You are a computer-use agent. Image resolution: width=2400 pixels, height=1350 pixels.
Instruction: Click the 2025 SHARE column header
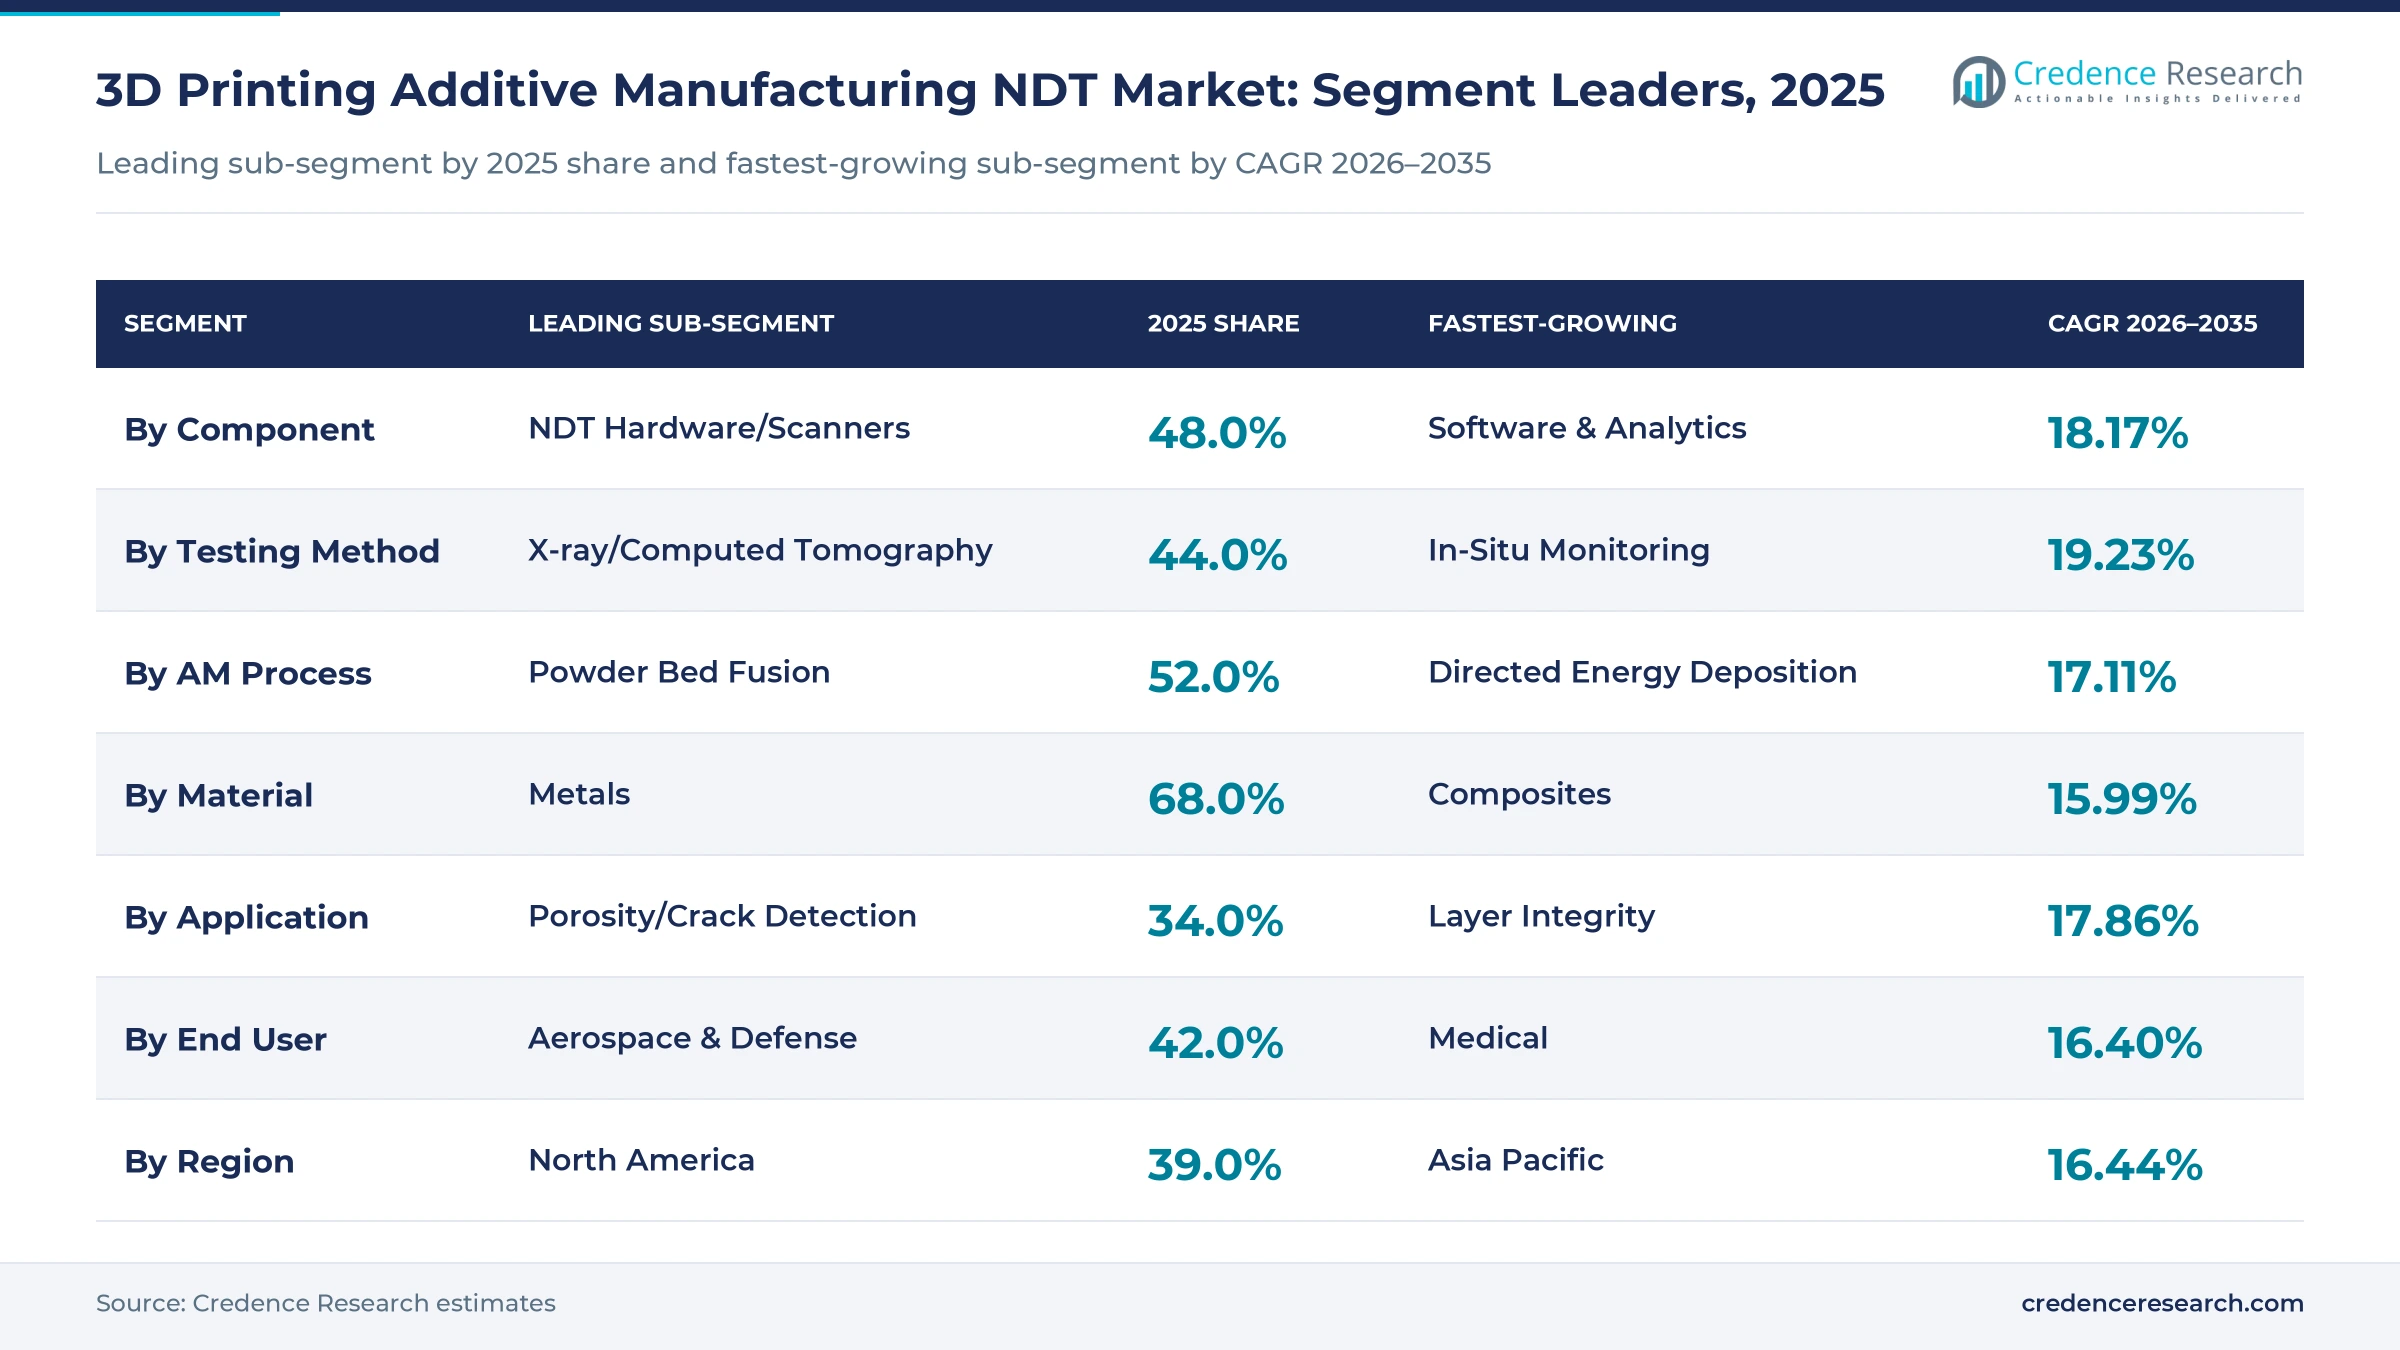point(1223,324)
